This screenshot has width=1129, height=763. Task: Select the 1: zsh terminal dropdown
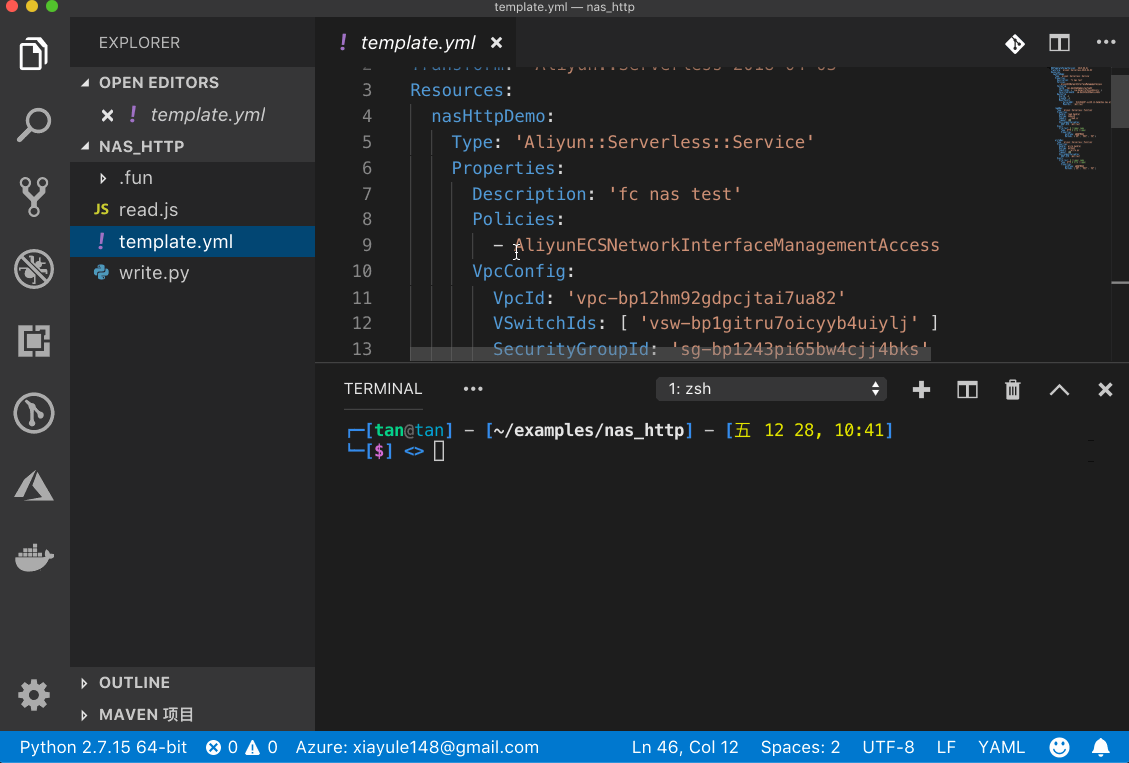pyautogui.click(x=771, y=389)
